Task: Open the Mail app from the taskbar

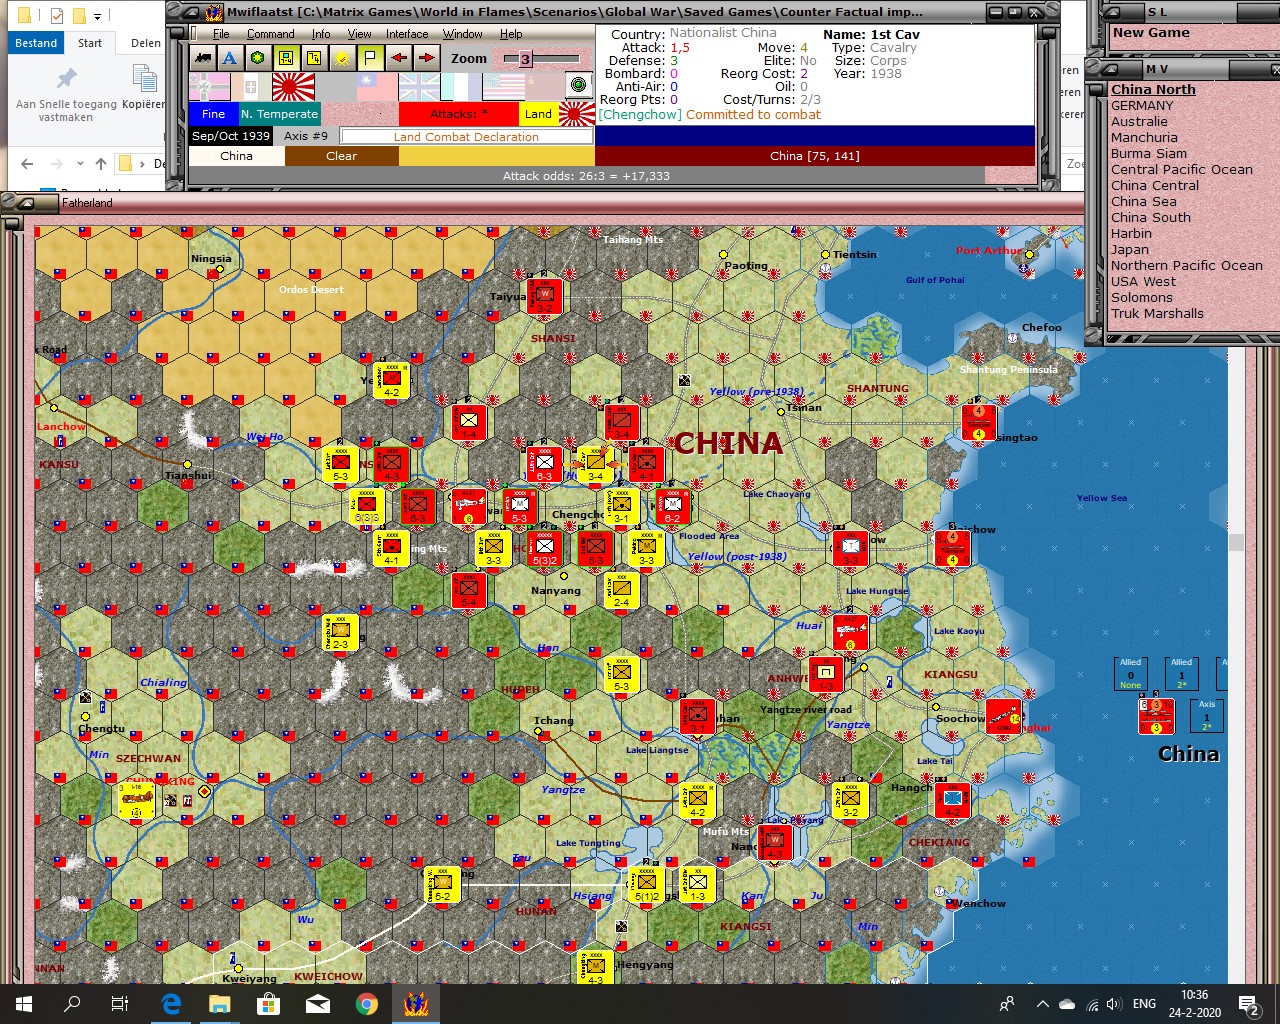Action: coord(318,1004)
